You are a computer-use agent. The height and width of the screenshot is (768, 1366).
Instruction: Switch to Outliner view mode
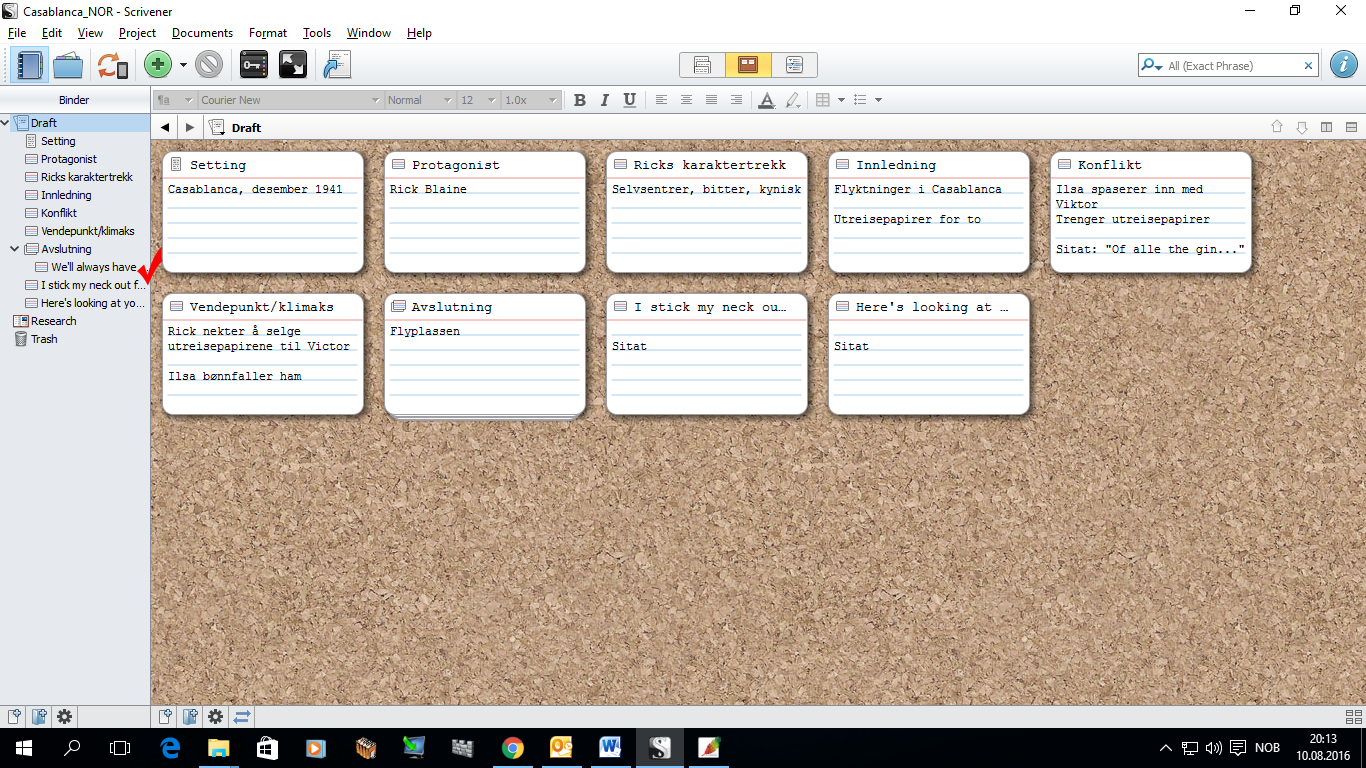pos(793,64)
